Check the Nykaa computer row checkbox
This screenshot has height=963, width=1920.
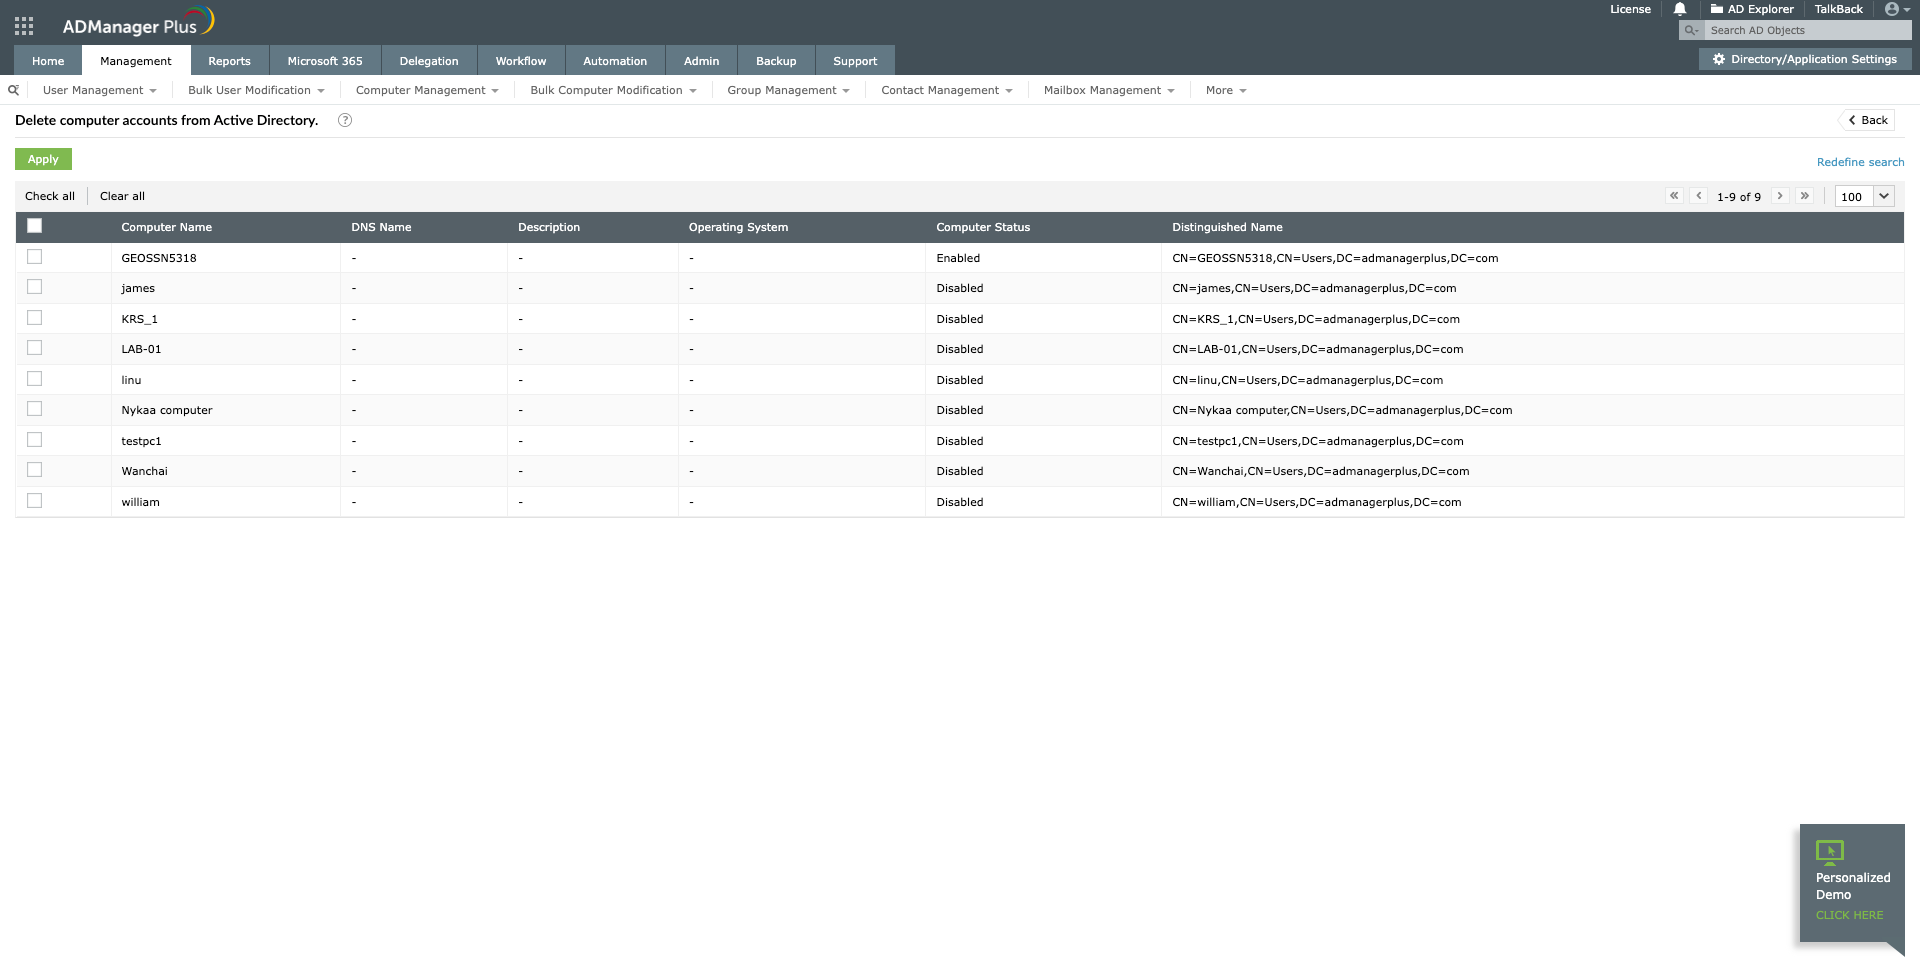[34, 409]
